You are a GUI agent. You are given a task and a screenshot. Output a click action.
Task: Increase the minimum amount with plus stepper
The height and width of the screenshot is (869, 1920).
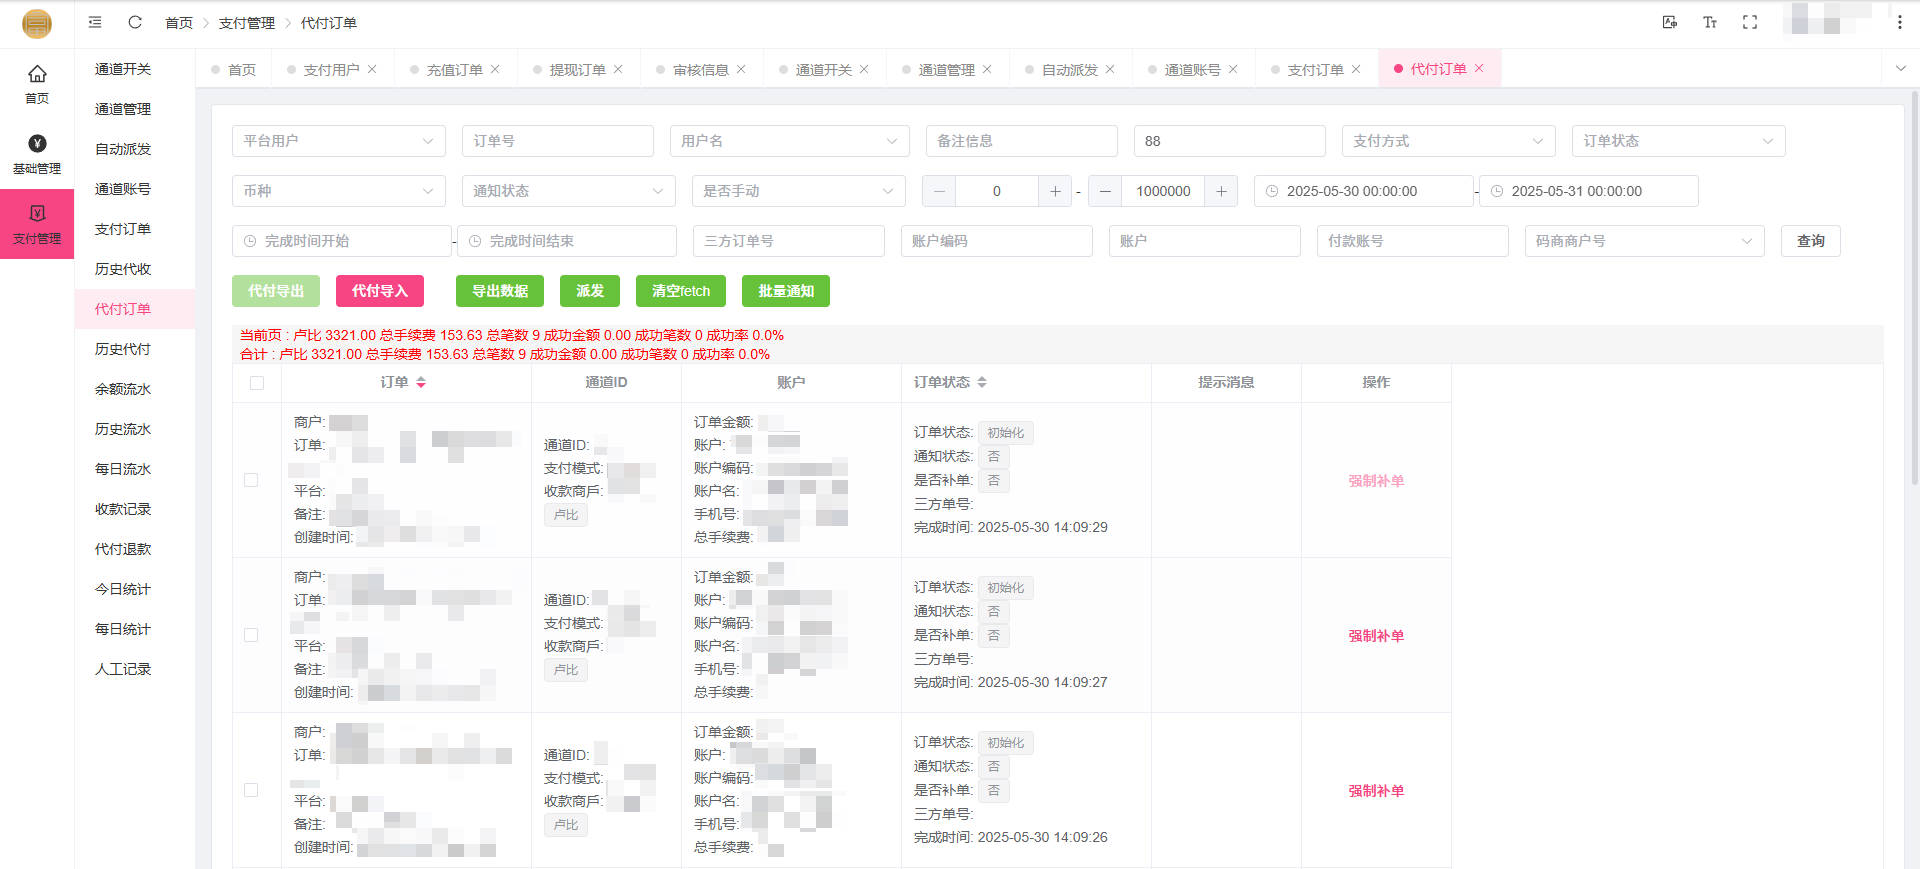point(1055,191)
